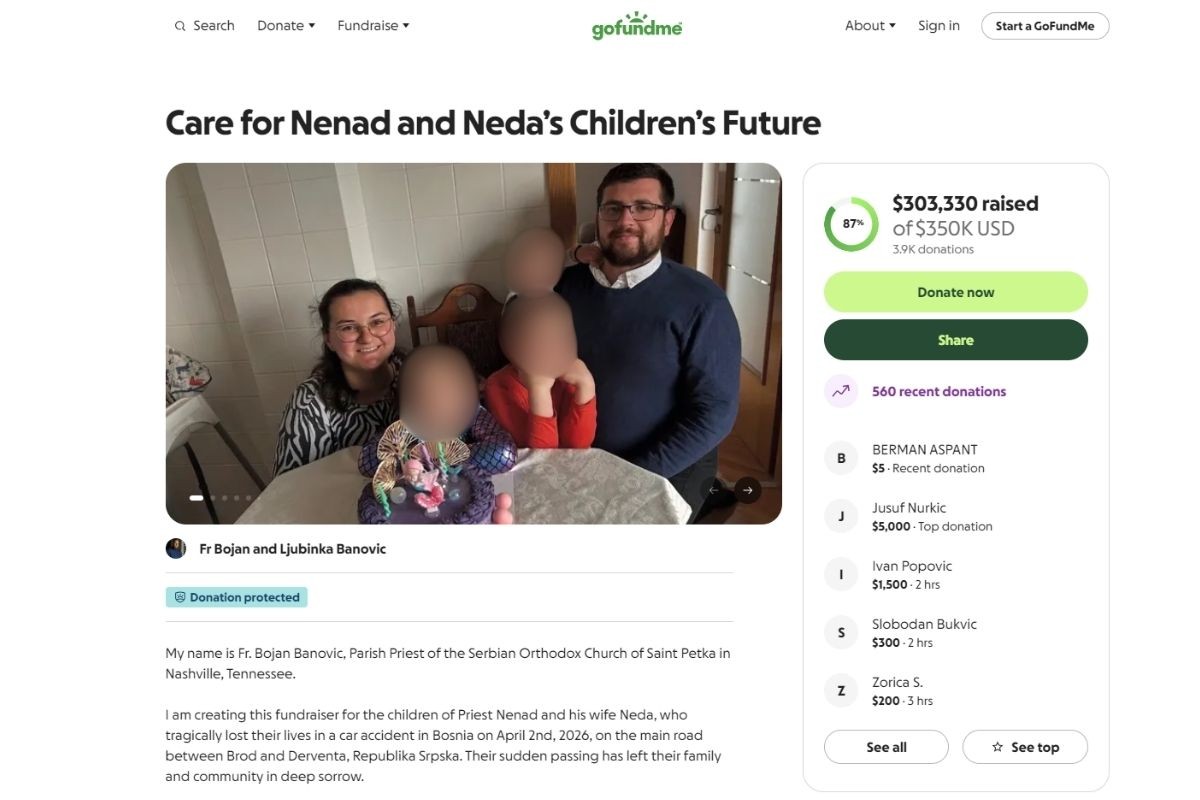Click the 87% progress ring

851,224
